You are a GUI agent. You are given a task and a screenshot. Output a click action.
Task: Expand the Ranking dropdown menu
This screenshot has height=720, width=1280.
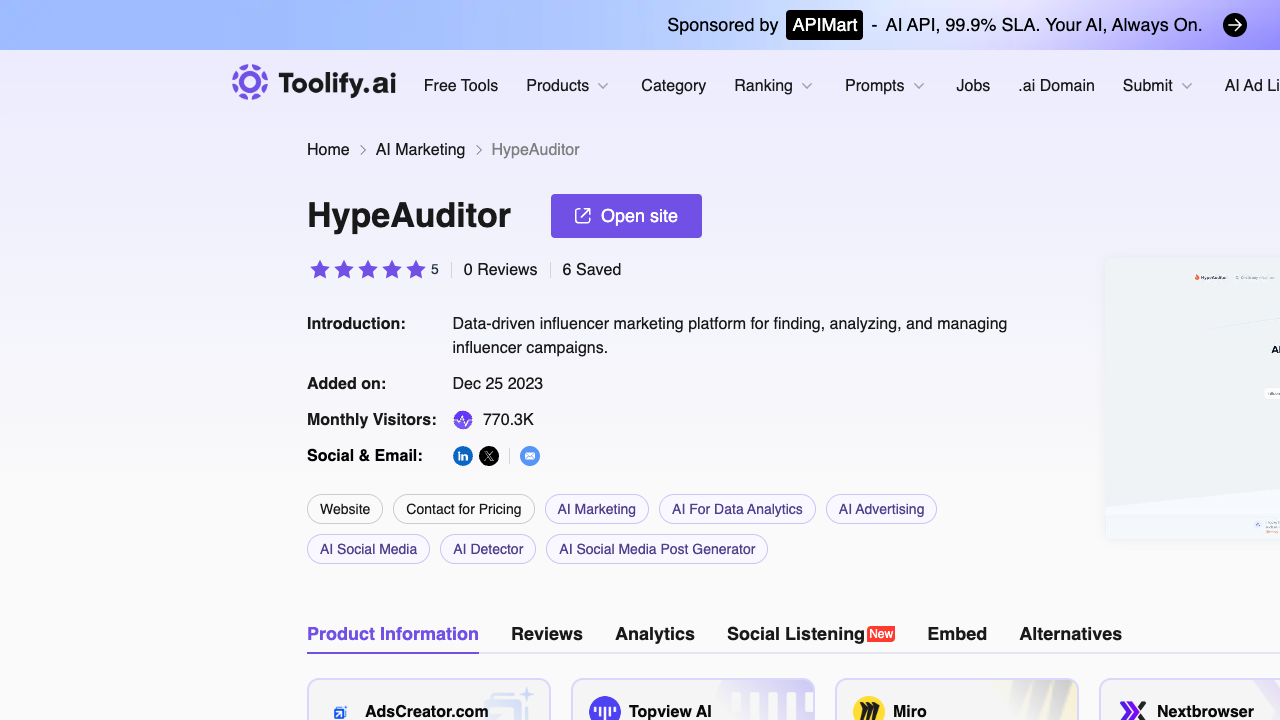click(773, 86)
